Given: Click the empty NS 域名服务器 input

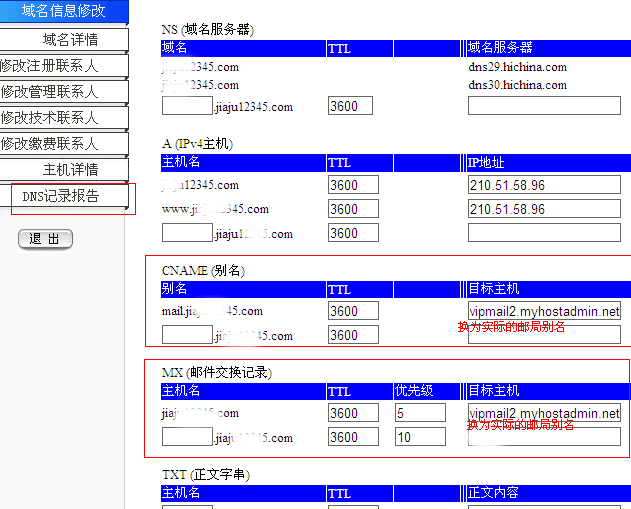Looking at the screenshot, I should (544, 106).
